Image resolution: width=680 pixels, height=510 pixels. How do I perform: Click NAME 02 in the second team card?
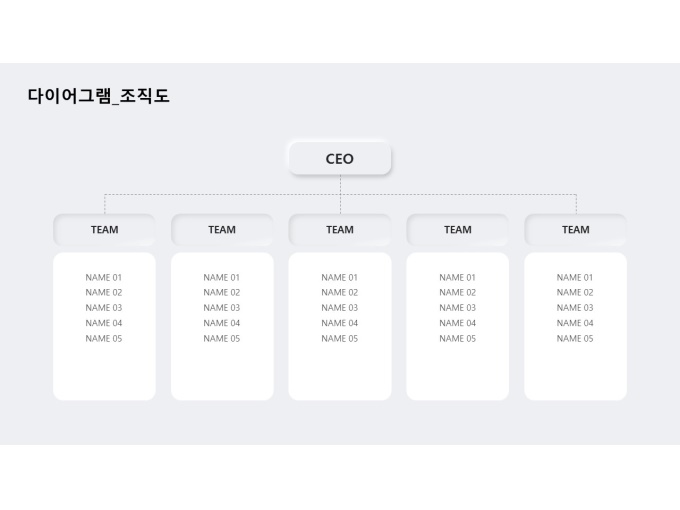(222, 293)
